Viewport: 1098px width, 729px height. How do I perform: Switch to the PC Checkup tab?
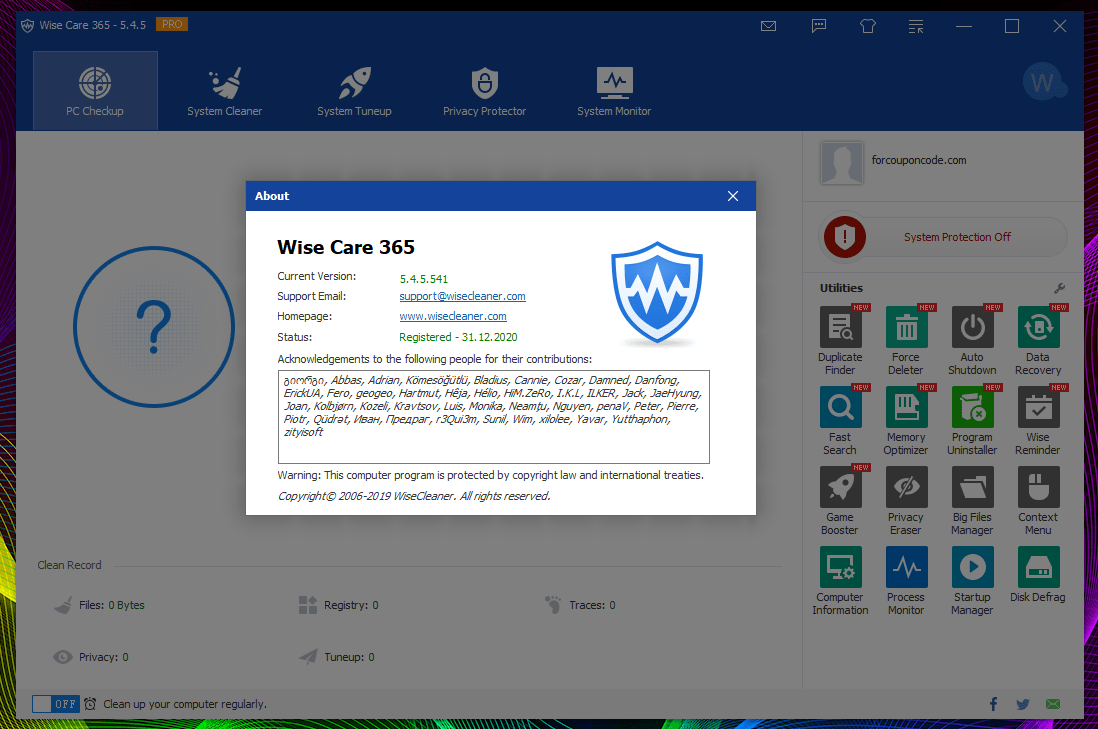click(x=95, y=90)
